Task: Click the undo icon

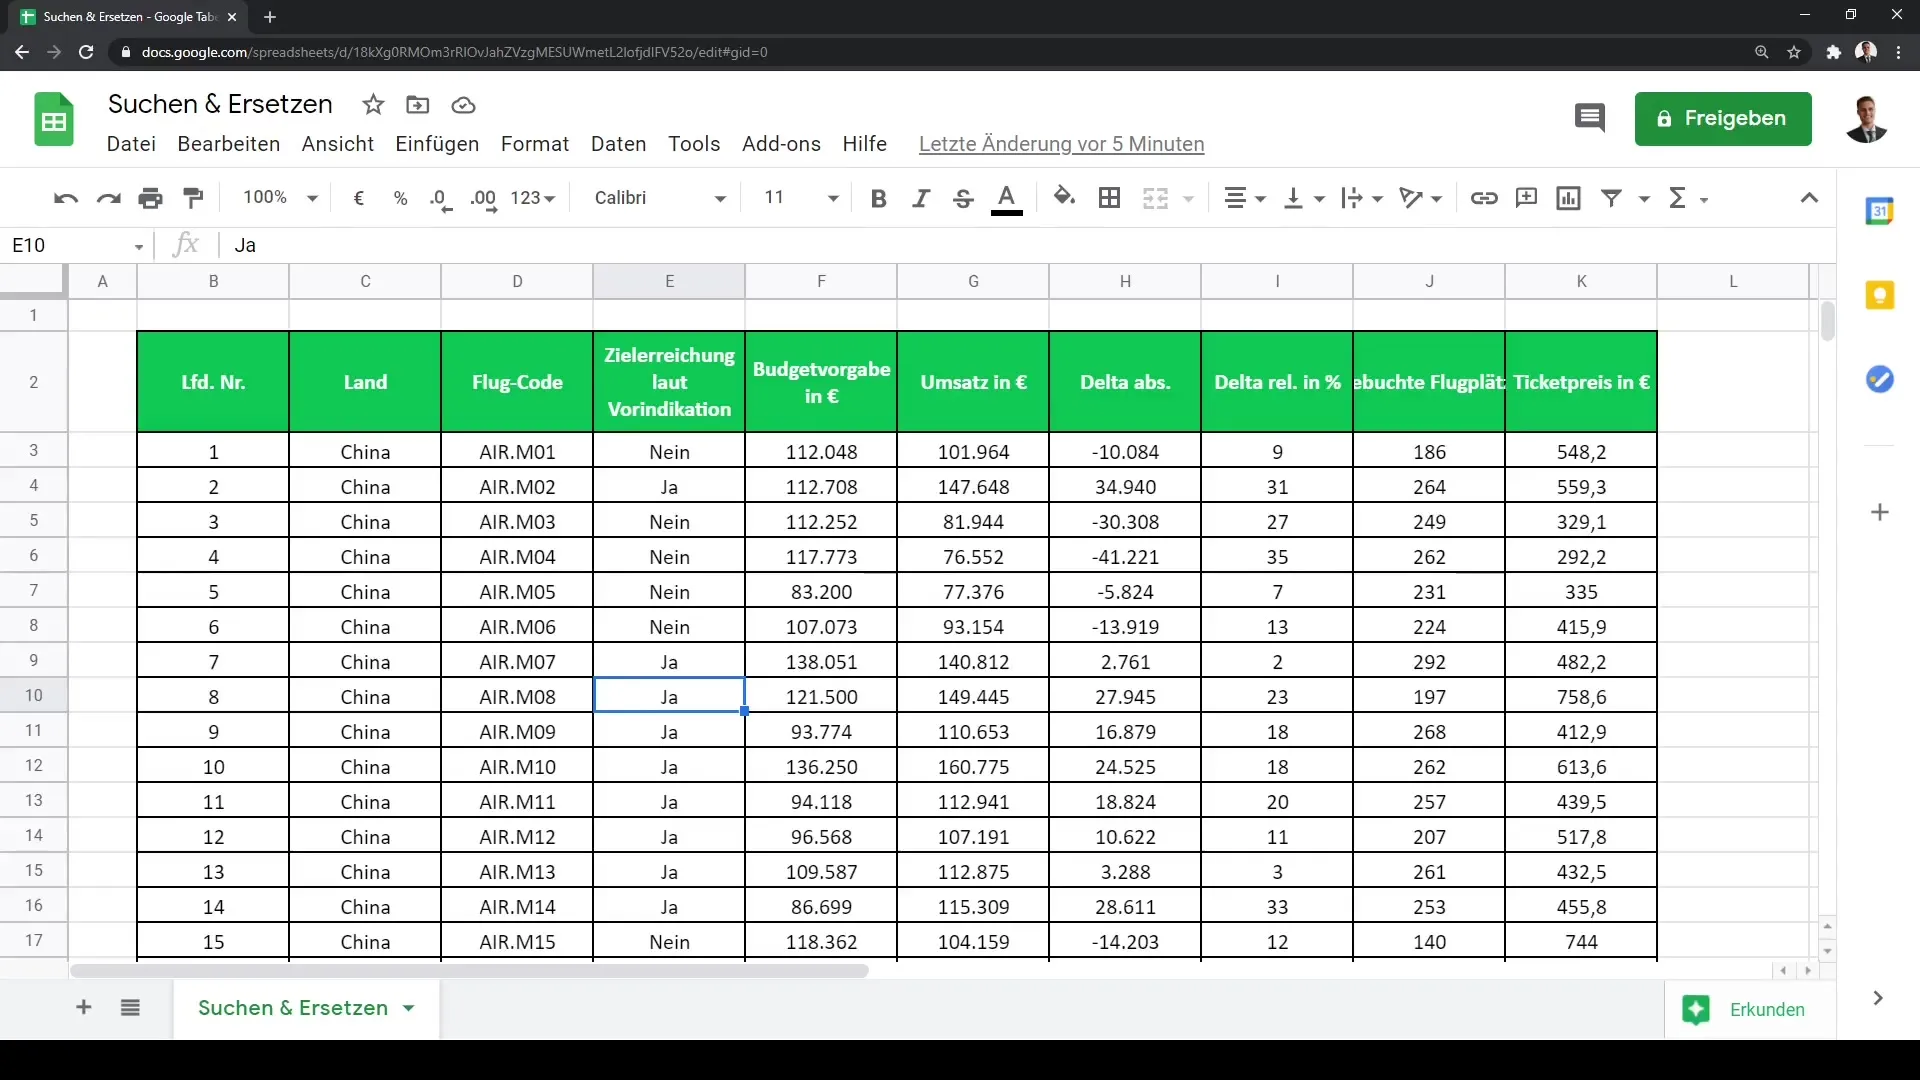Action: (66, 198)
